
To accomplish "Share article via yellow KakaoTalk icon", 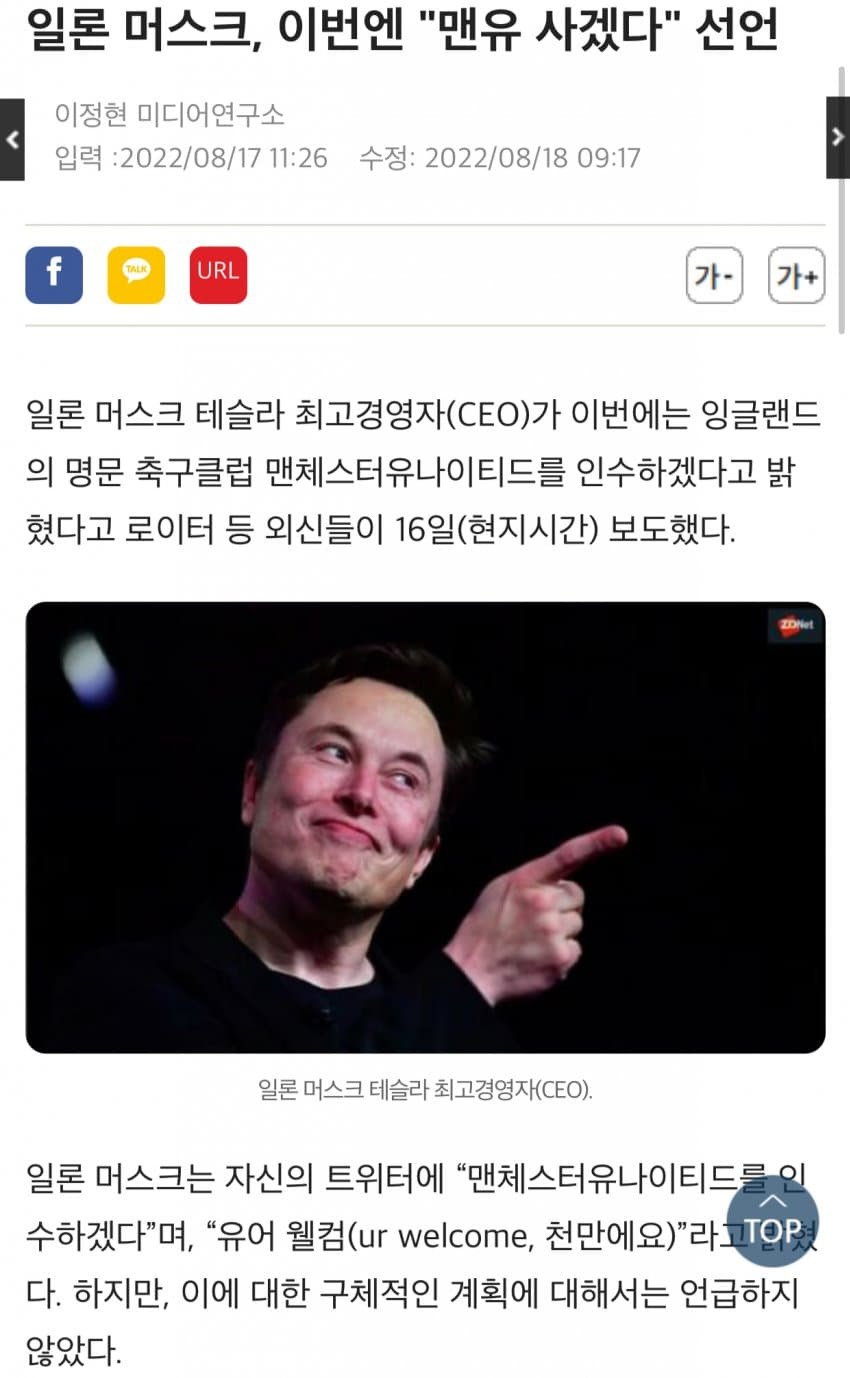I will (136, 275).
